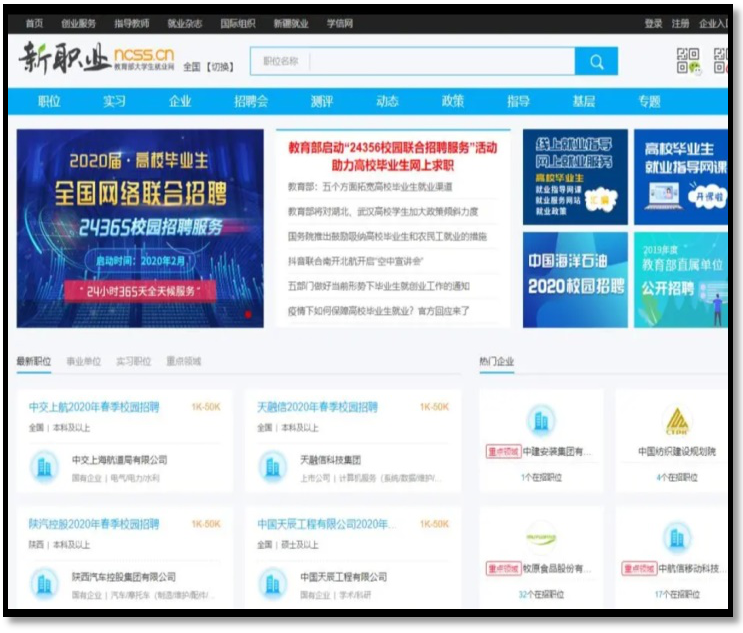This screenshot has width=743, height=633.
Task: Click the 重点领域 tag on 牧原食品股份
Action: (x=503, y=569)
